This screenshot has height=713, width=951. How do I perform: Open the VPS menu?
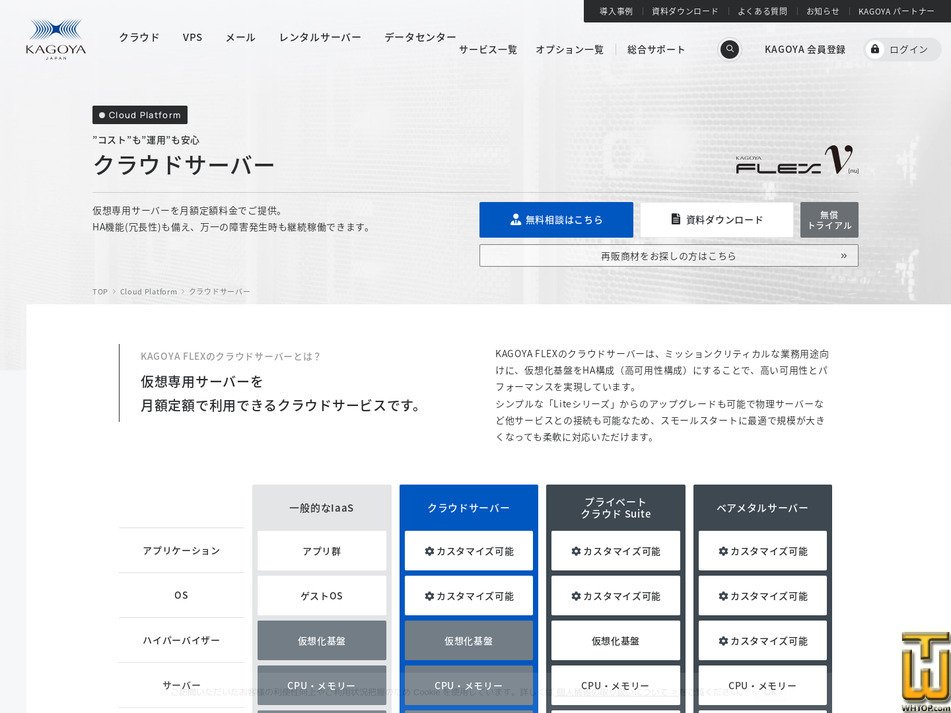tap(192, 37)
